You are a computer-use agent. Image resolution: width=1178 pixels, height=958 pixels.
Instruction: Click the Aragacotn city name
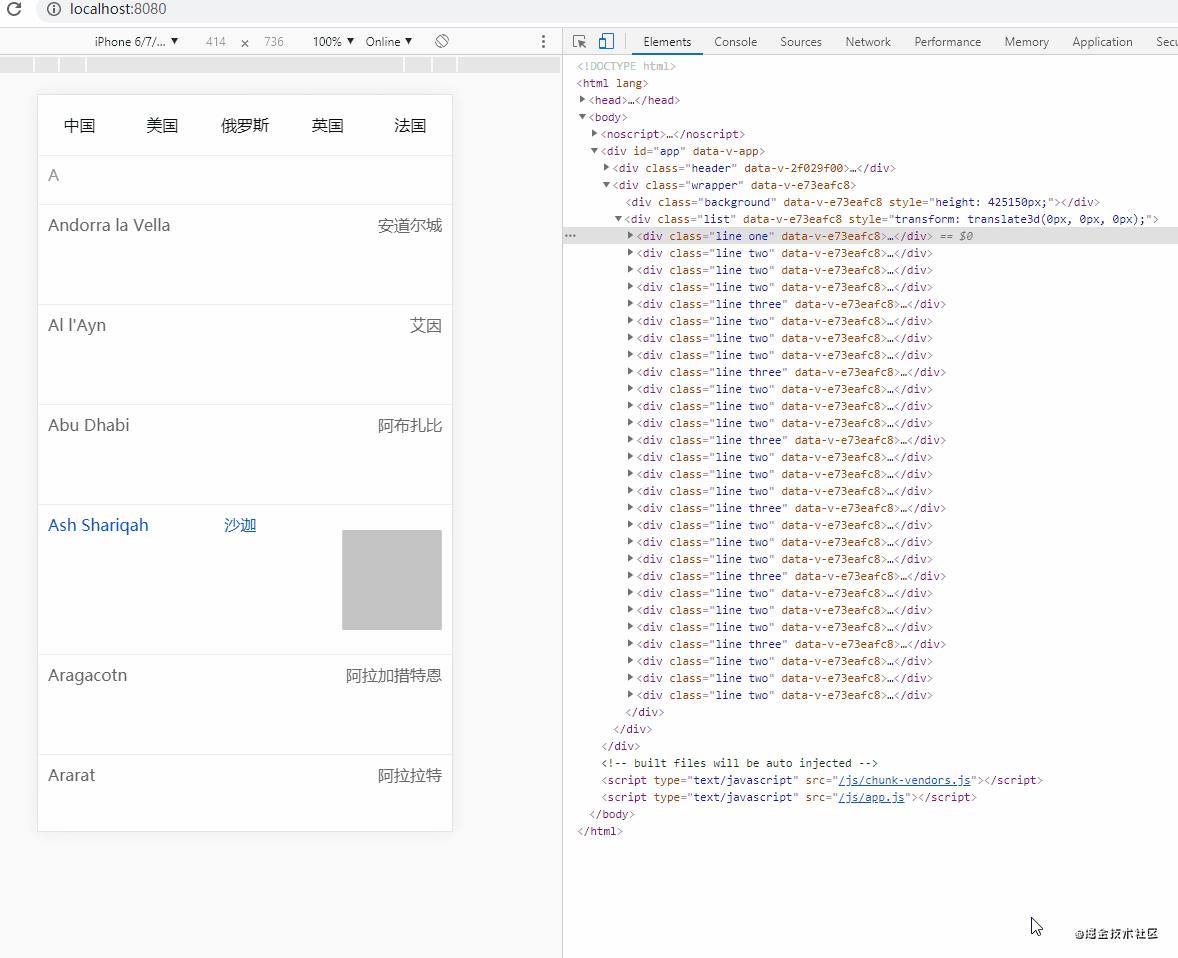coord(87,675)
